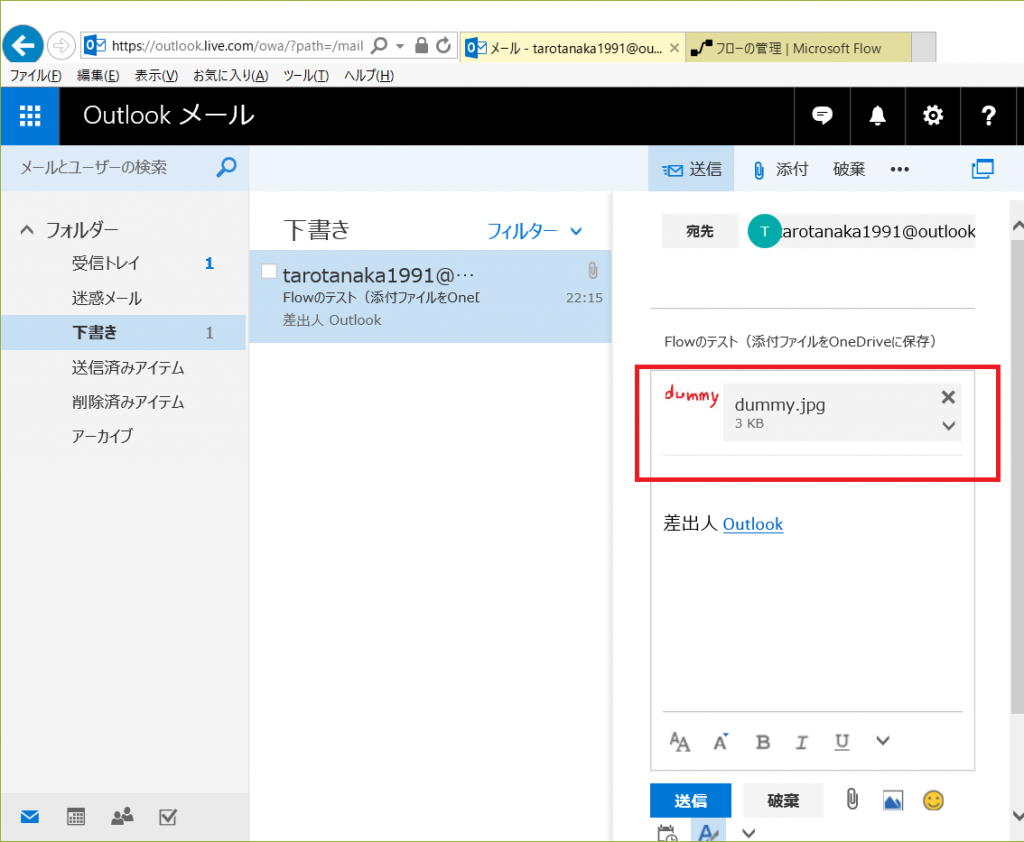Switch to Calendar module icon
This screenshot has width=1024, height=842.
click(76, 817)
